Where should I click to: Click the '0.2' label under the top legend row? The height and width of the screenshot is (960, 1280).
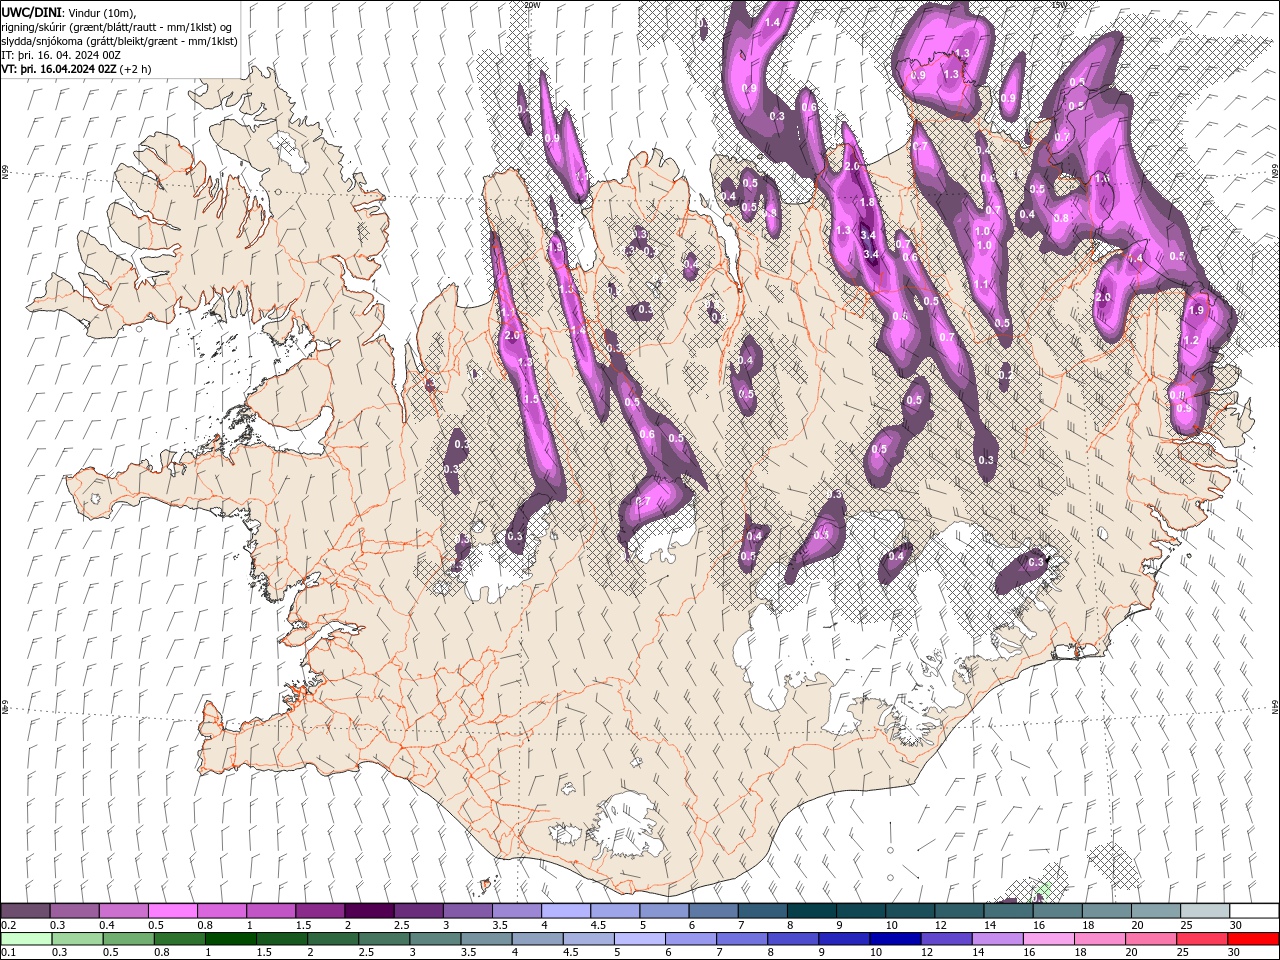[x=8, y=925]
